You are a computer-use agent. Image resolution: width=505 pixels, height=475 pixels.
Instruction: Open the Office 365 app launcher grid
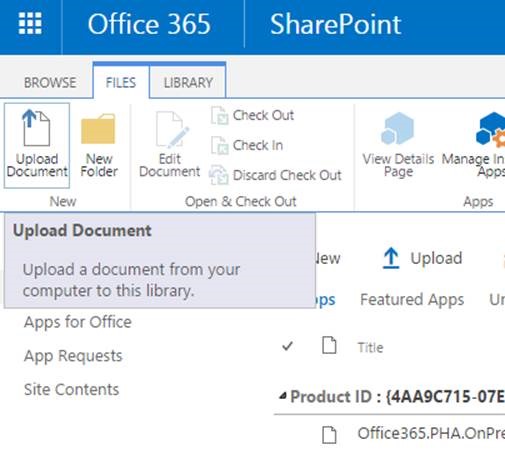coord(30,23)
